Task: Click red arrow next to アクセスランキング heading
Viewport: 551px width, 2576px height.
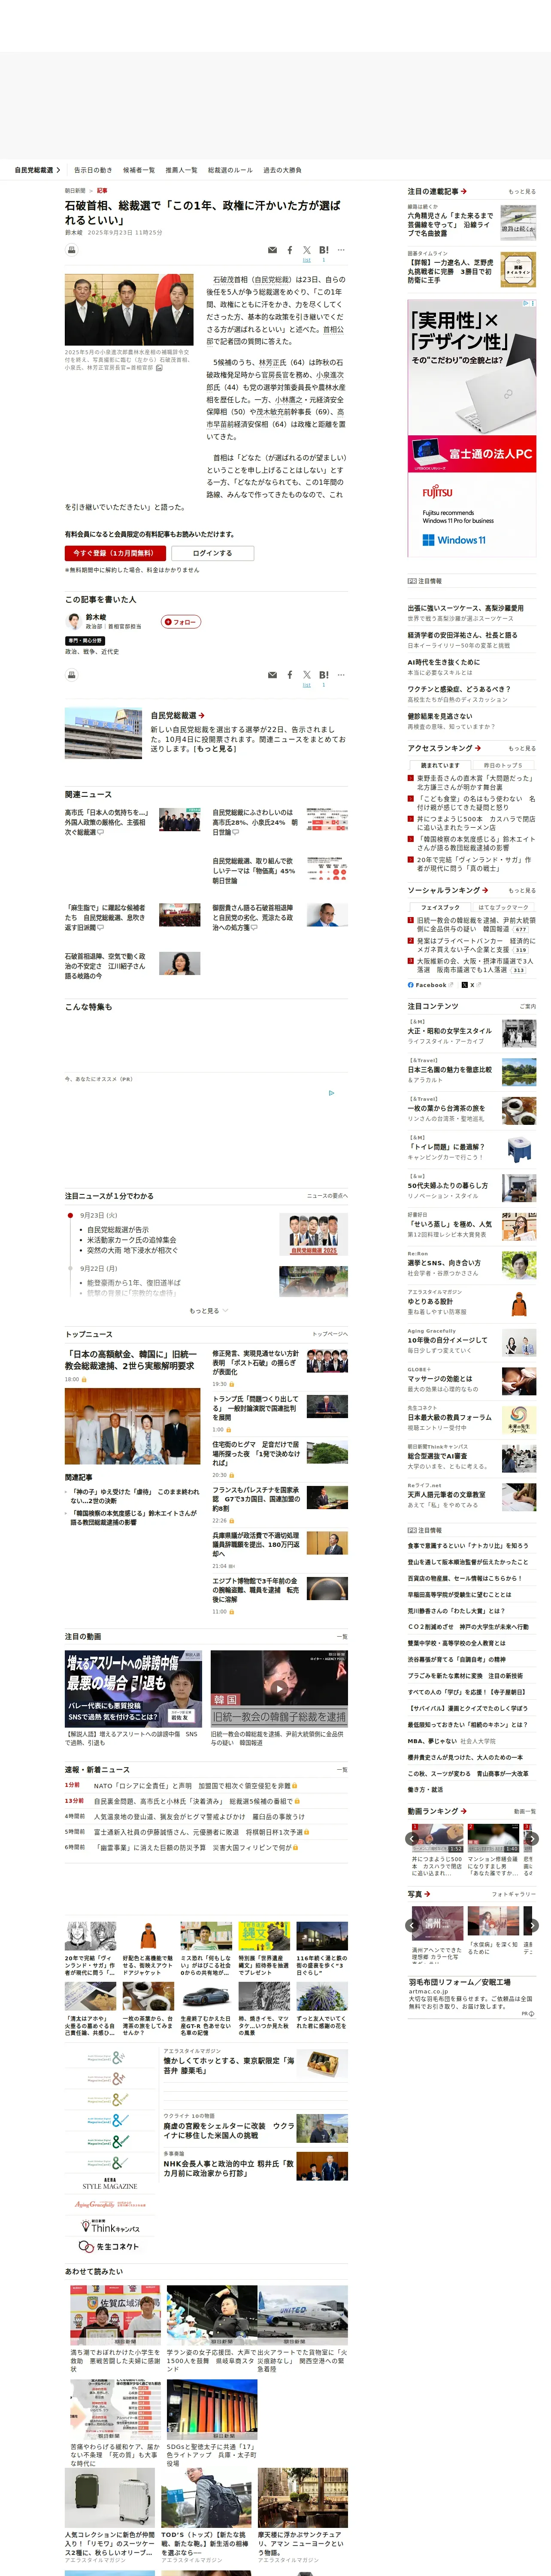Action: coord(478,748)
